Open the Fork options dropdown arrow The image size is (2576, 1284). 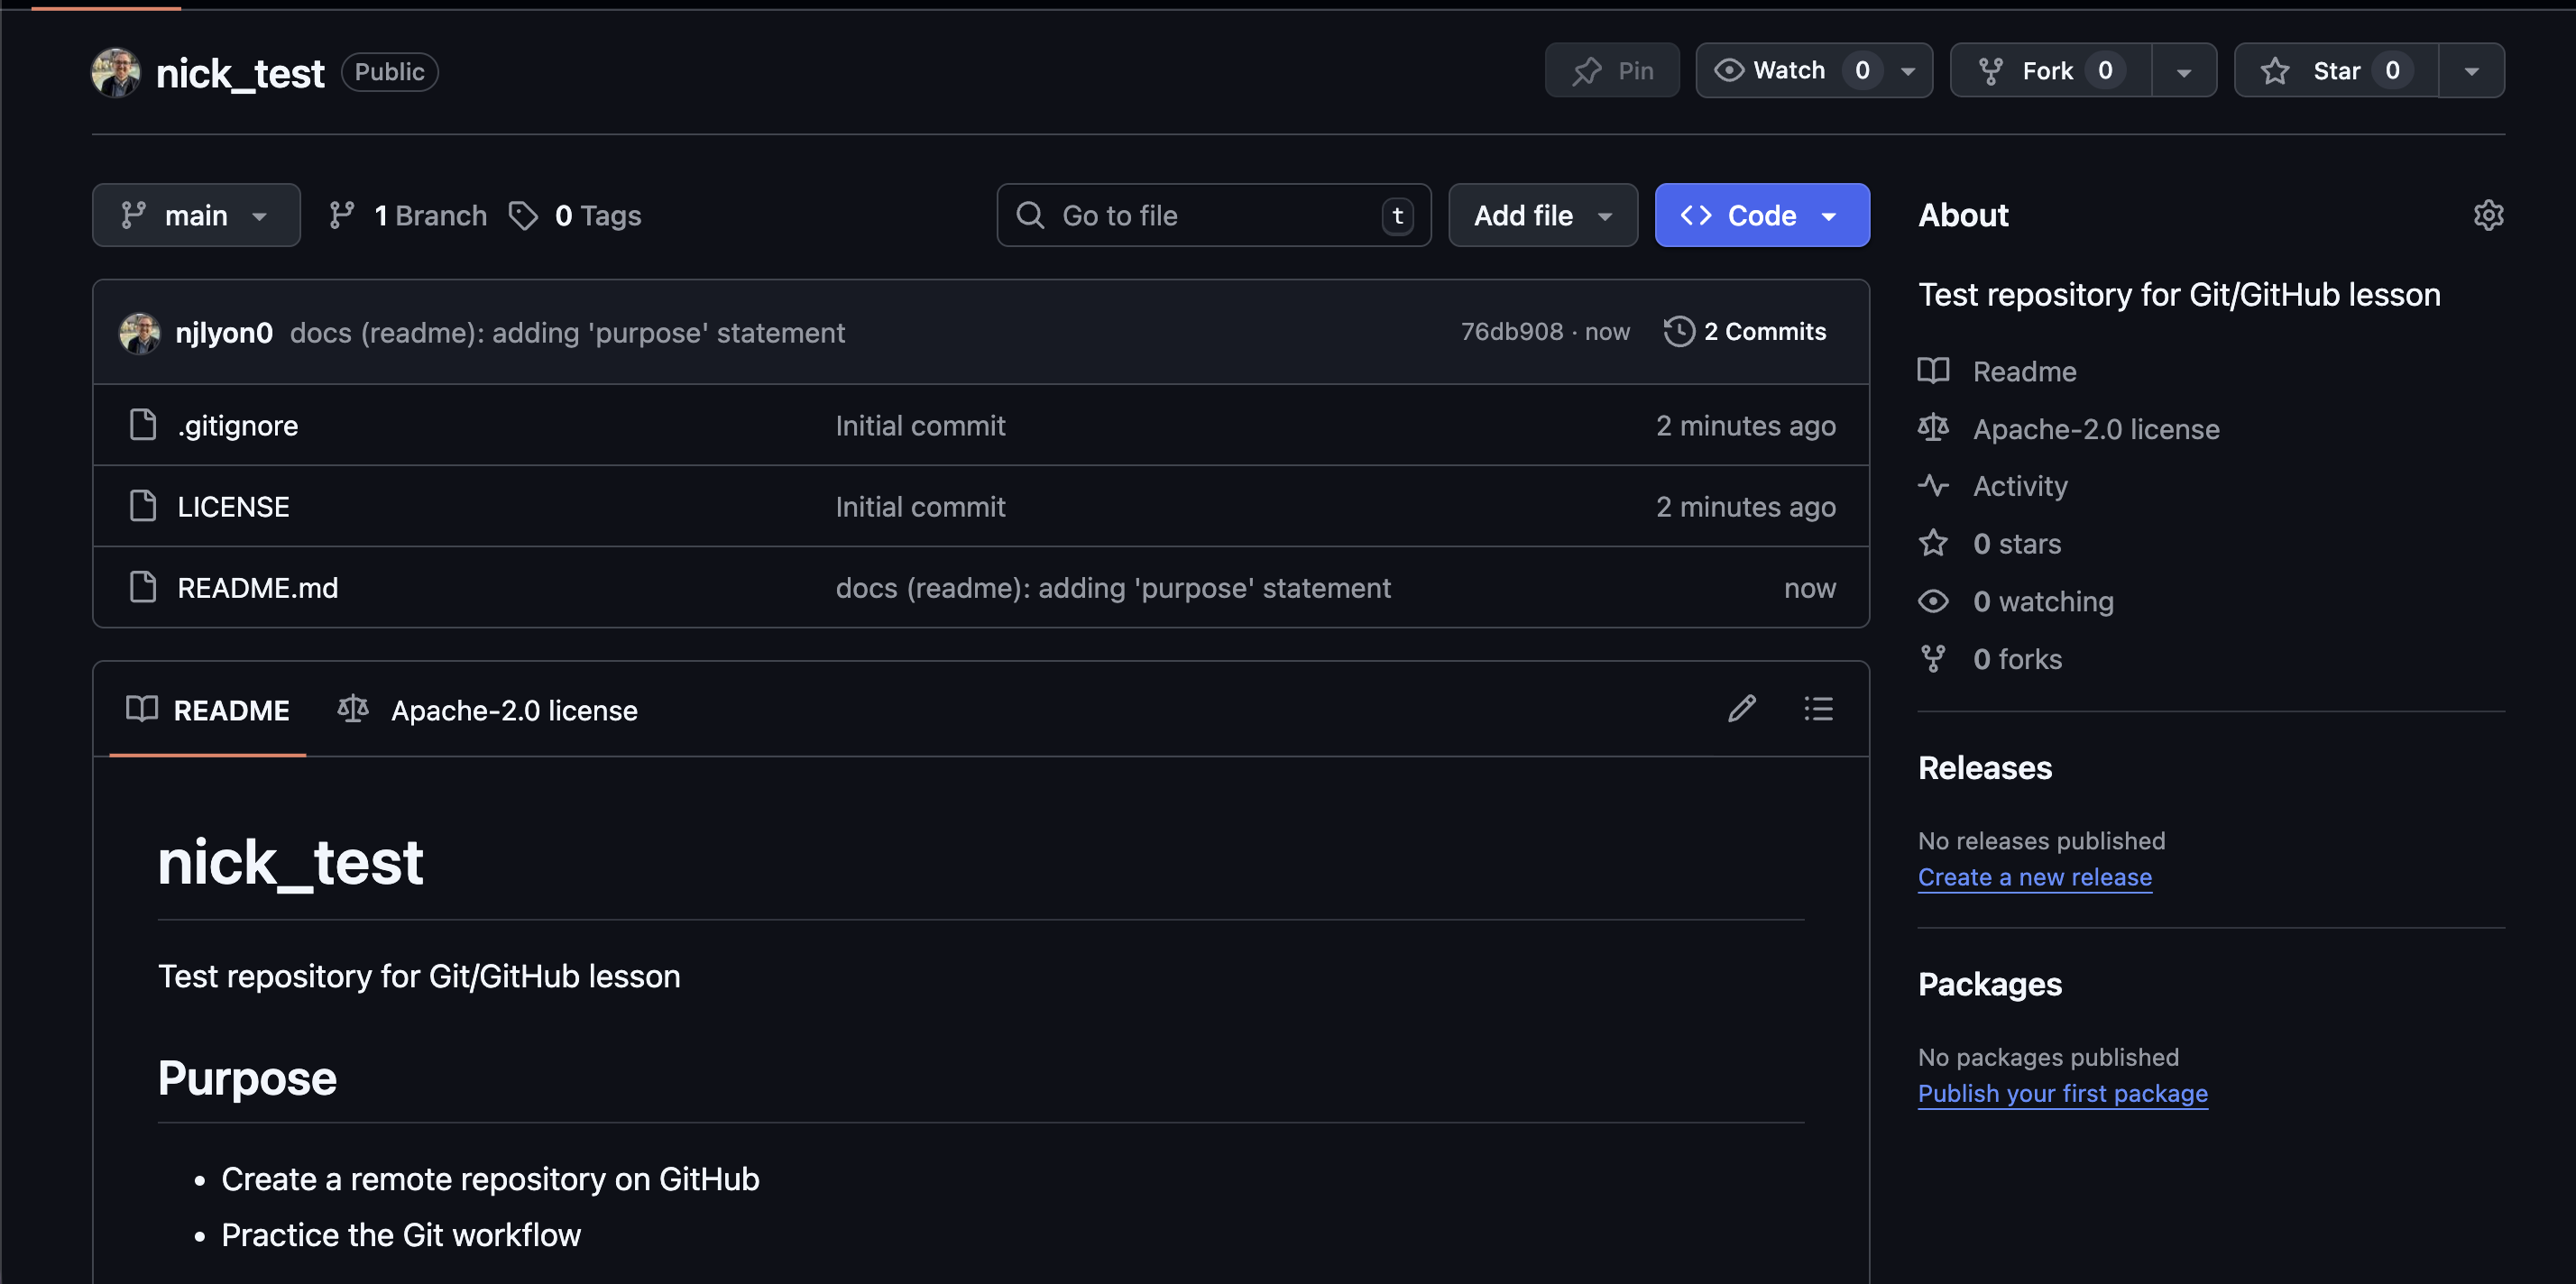pyautogui.click(x=2184, y=71)
